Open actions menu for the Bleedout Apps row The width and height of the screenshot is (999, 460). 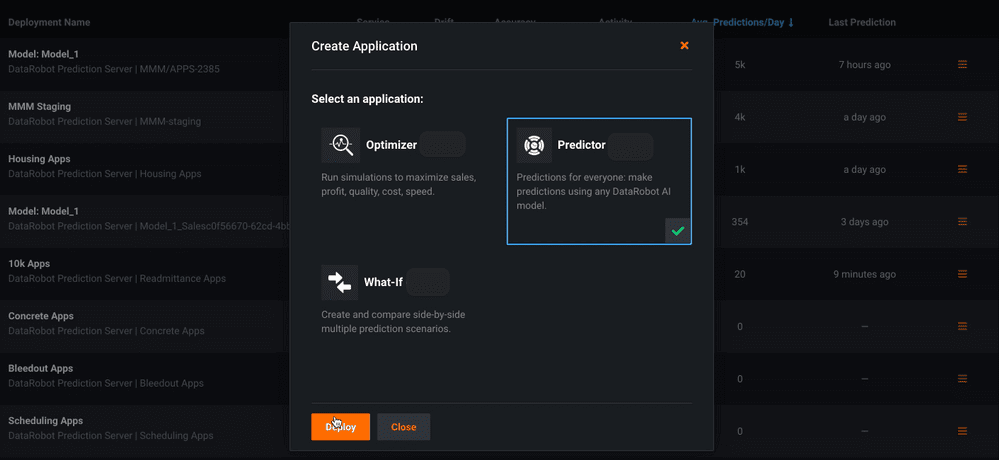[x=963, y=378]
